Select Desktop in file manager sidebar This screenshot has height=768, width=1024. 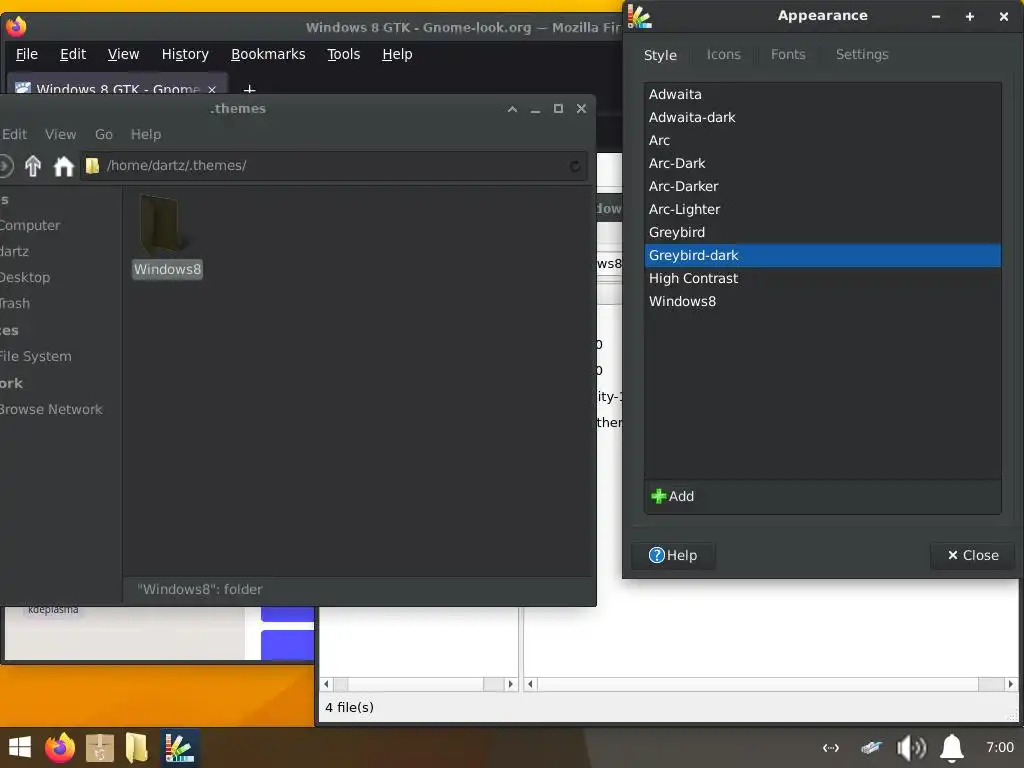25,278
